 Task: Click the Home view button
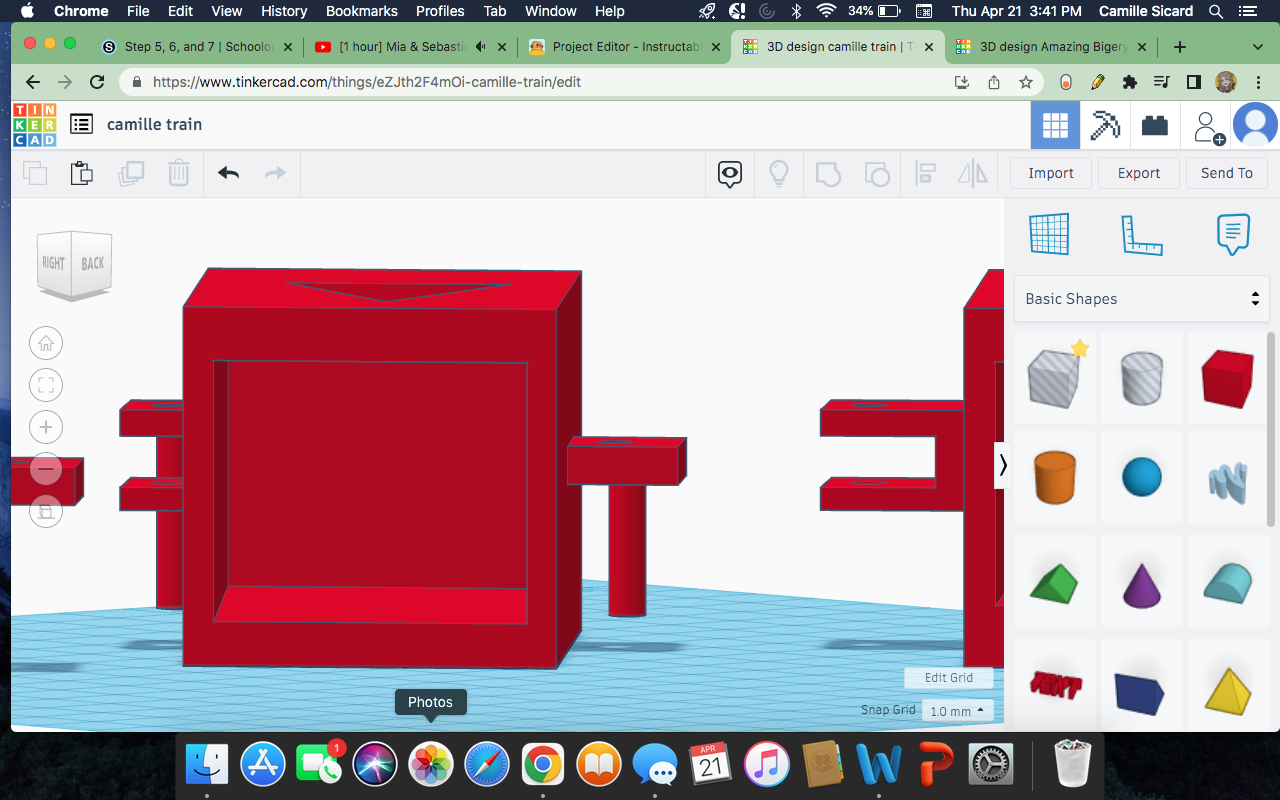pos(46,343)
